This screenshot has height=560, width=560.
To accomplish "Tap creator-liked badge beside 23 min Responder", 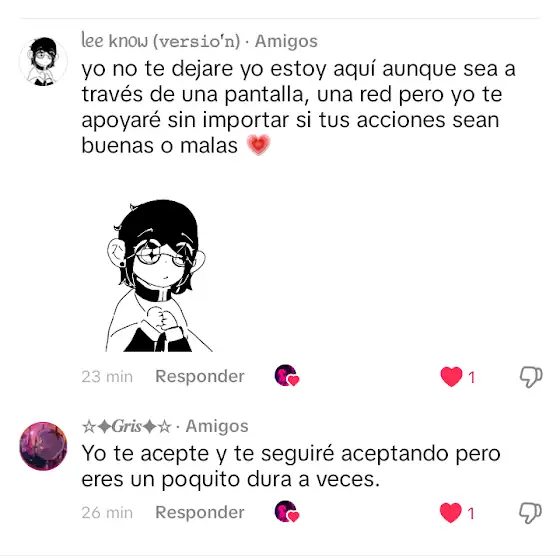I will coord(287,376).
